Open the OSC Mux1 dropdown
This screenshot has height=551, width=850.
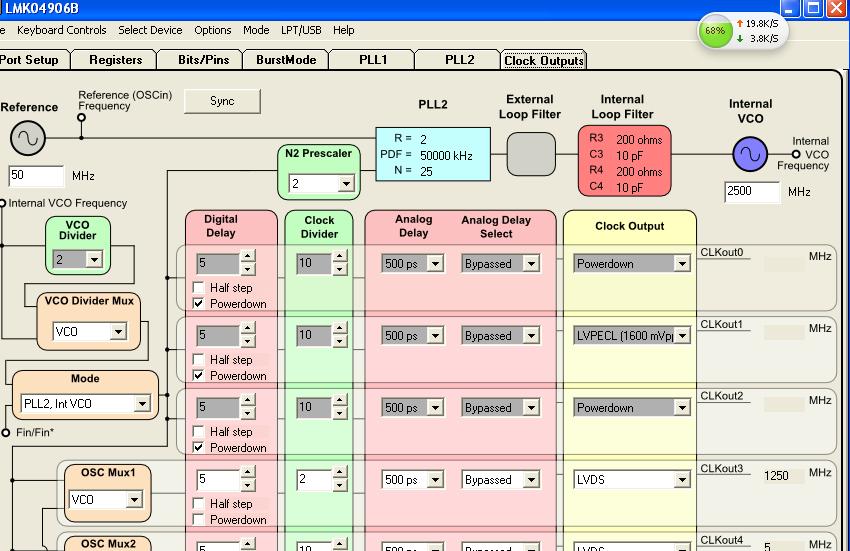(134, 499)
